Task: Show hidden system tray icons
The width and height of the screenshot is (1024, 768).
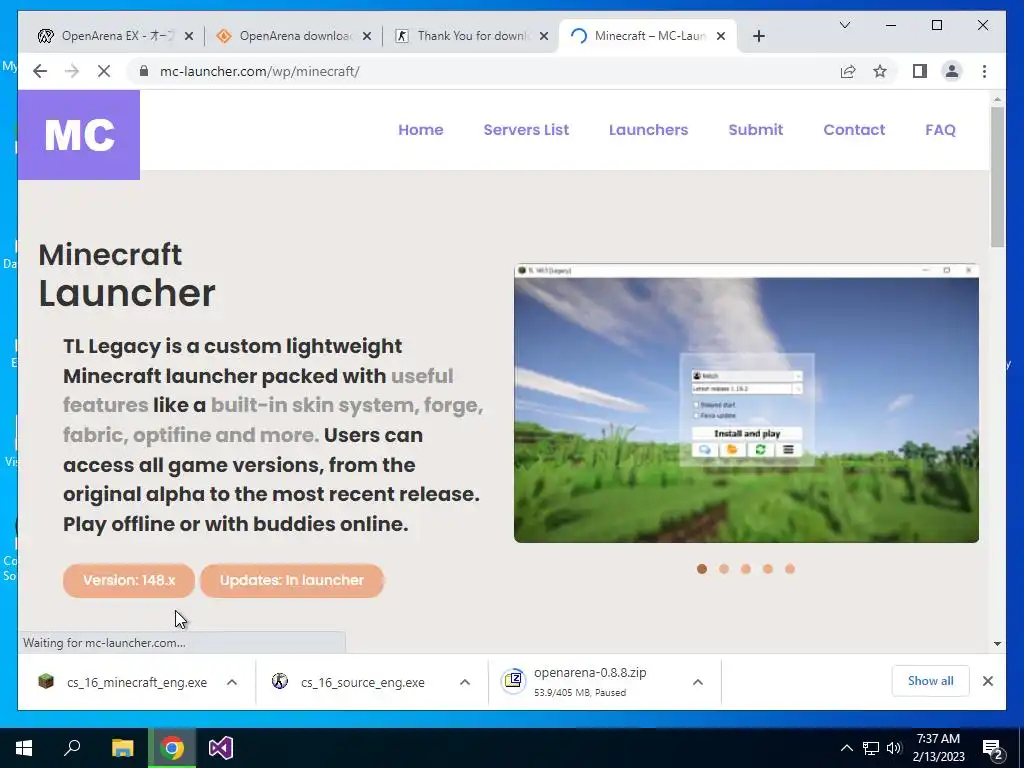Action: 846,748
